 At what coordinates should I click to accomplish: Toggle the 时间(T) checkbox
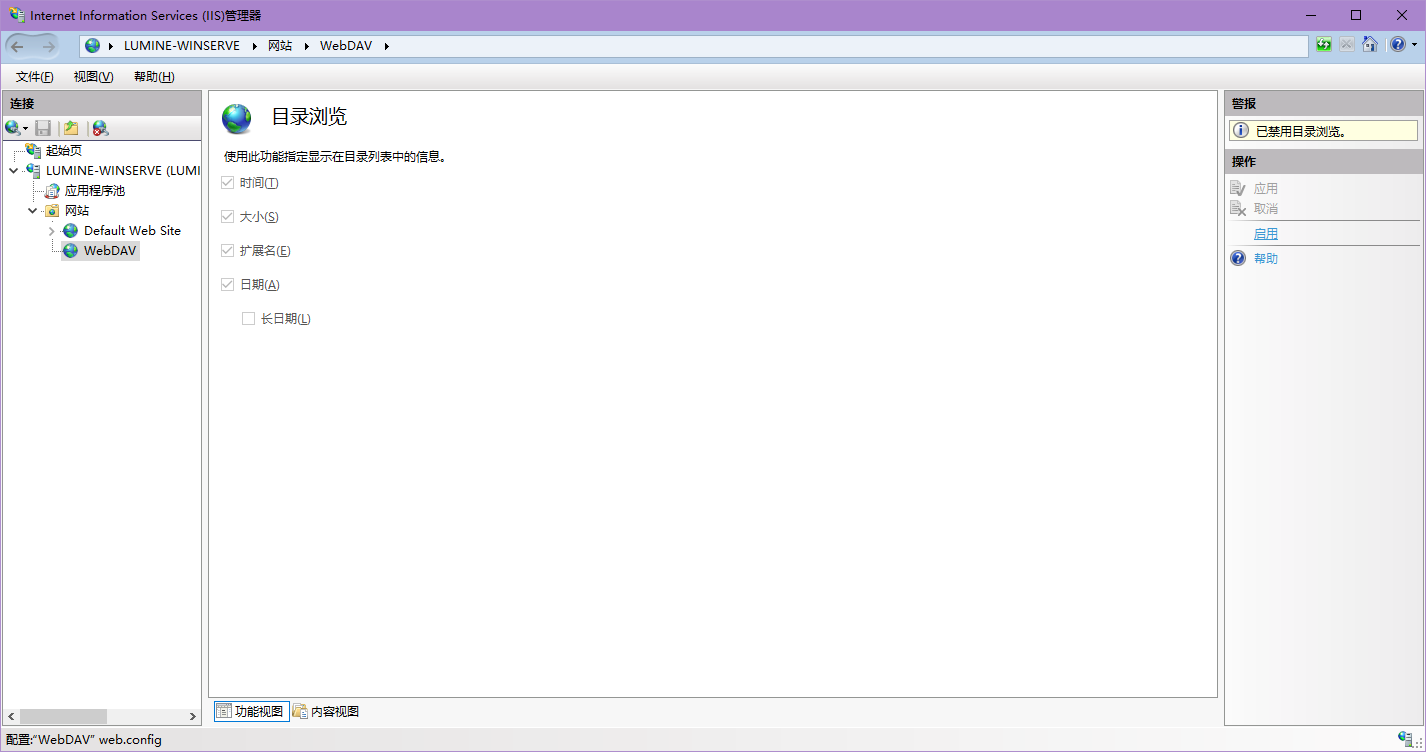pyautogui.click(x=228, y=183)
